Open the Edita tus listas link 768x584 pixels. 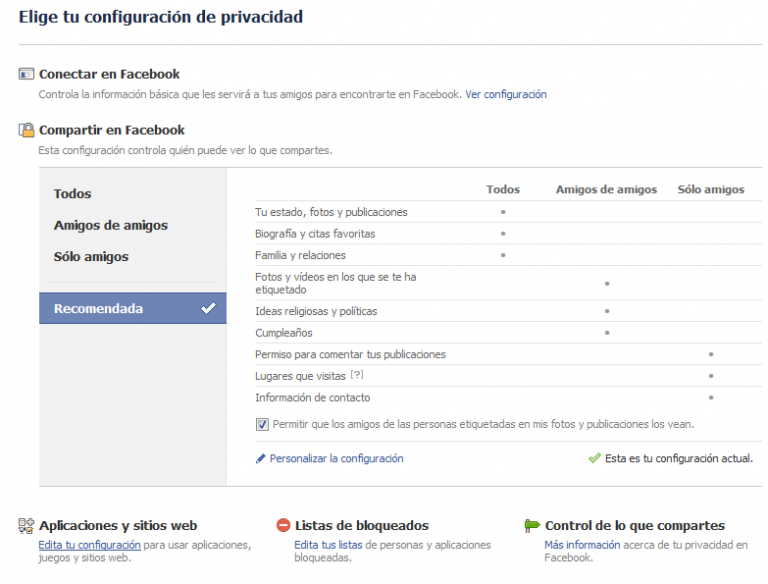tap(328, 545)
